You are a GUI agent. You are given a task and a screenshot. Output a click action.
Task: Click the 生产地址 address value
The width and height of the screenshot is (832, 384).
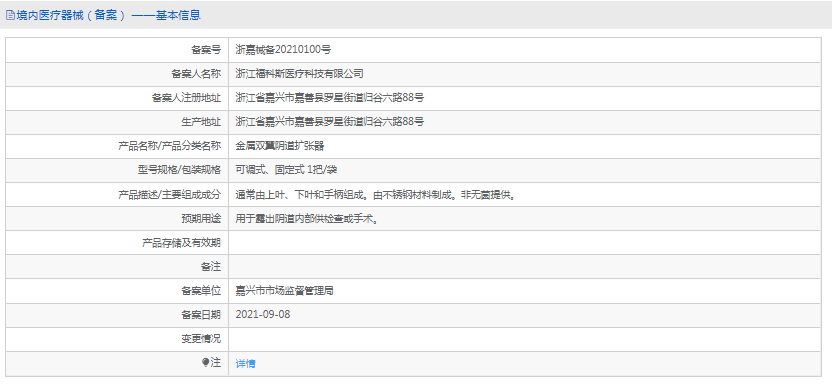[x=330, y=122]
